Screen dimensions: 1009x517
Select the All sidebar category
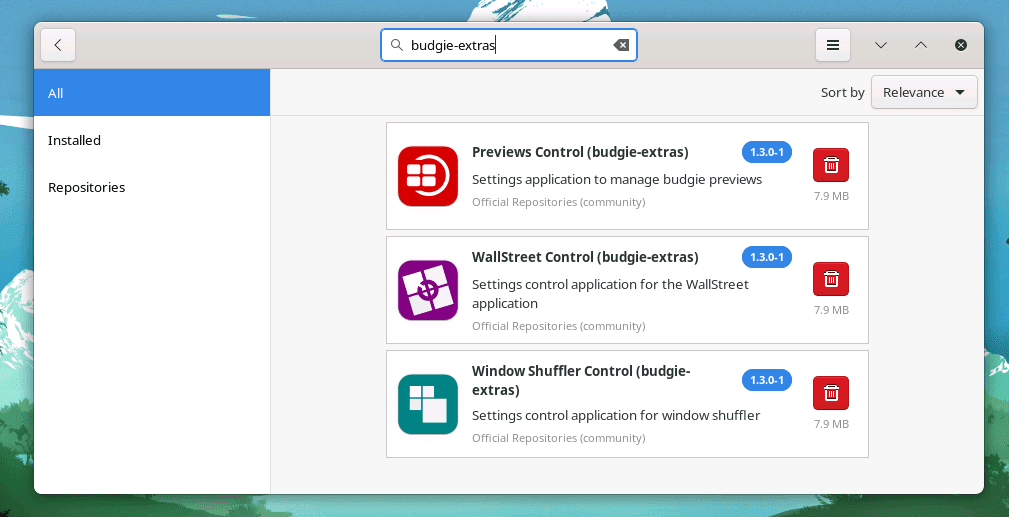tap(152, 93)
